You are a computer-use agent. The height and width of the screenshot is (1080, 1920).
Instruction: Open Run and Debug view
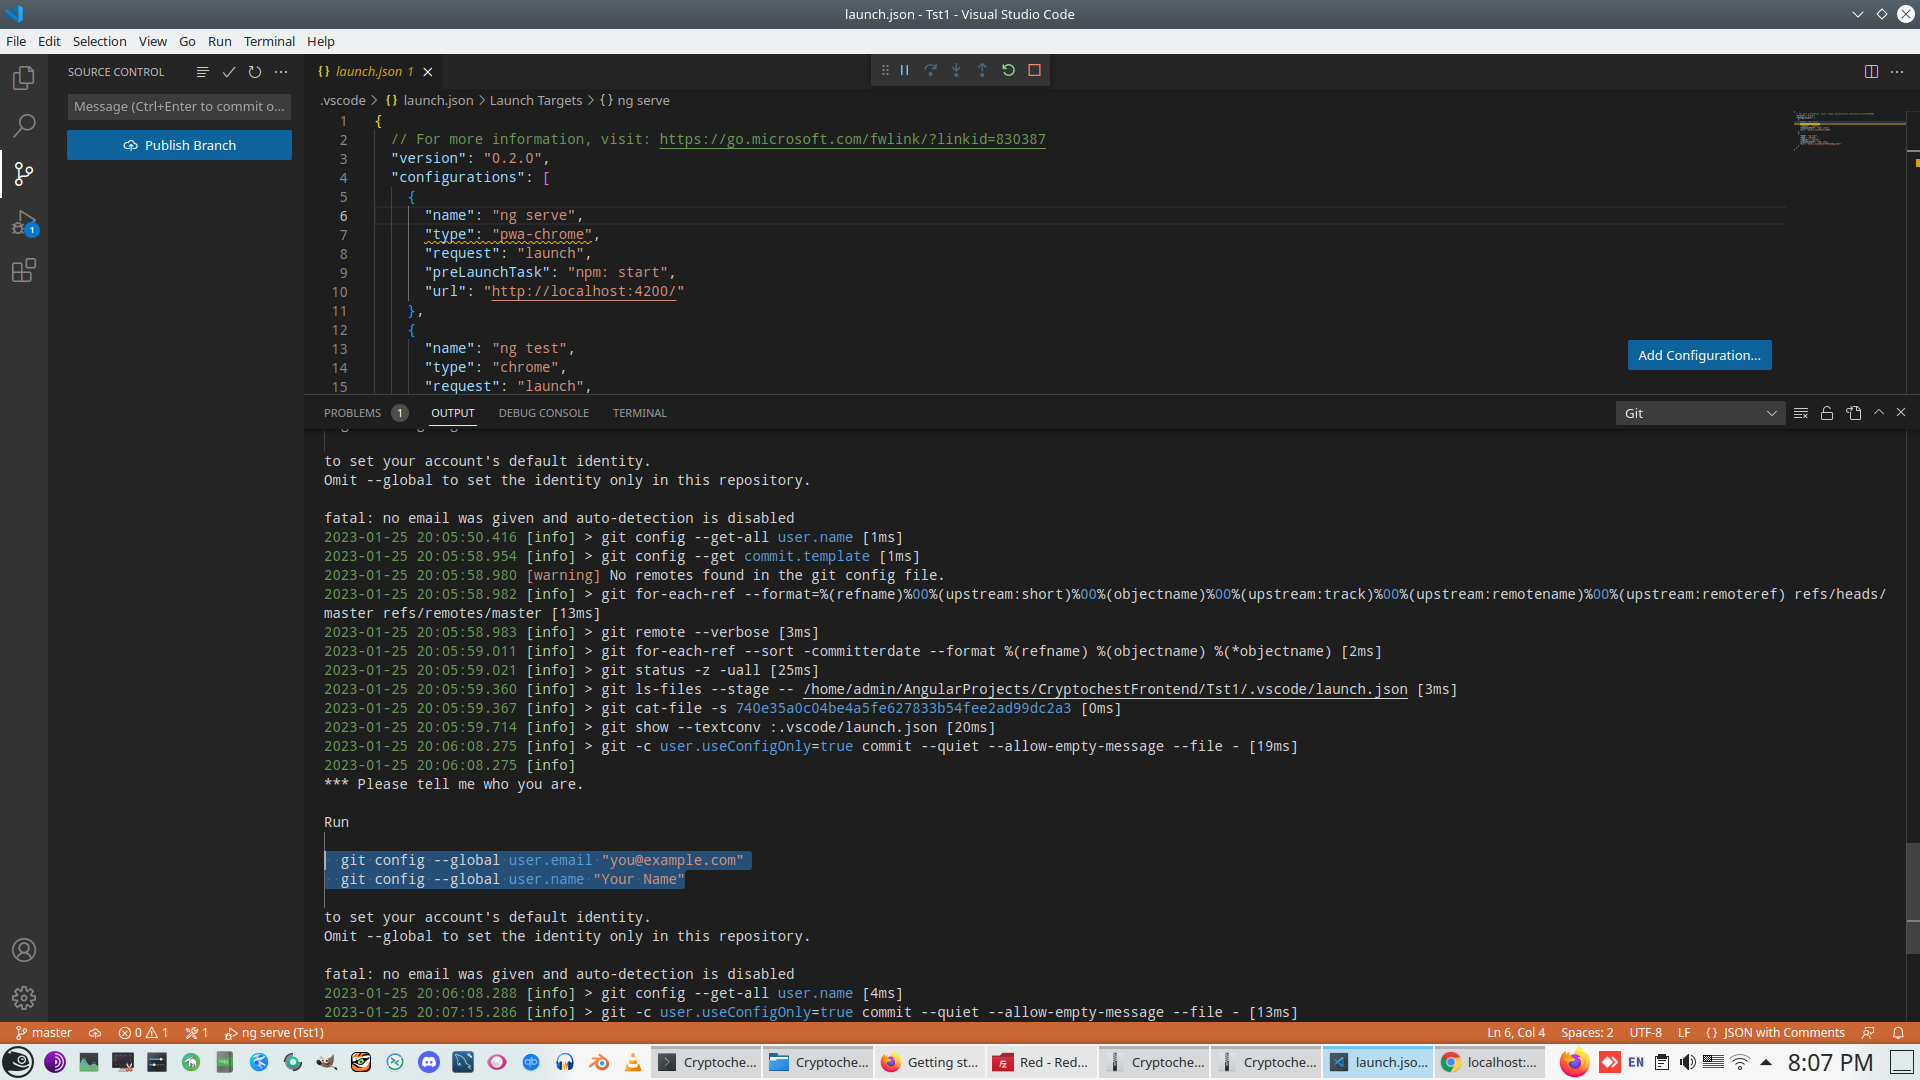tap(24, 223)
